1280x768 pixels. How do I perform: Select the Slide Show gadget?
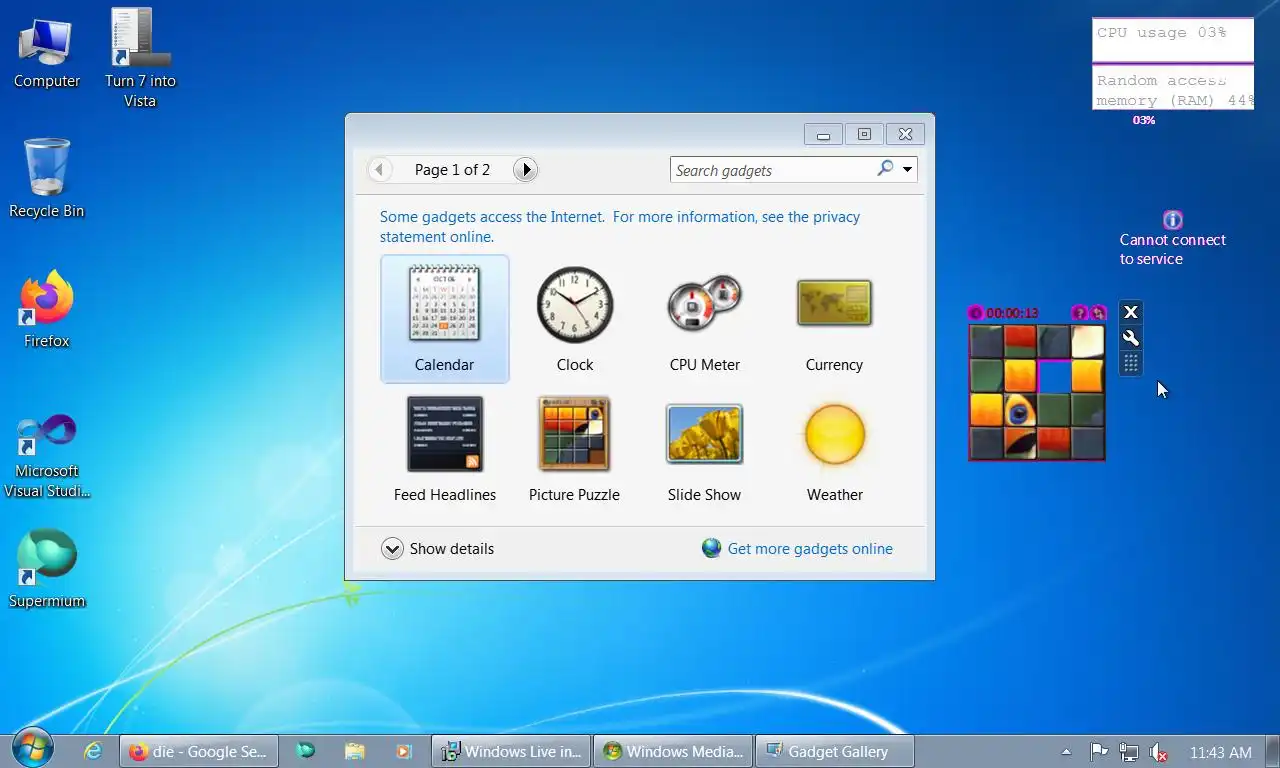click(x=705, y=449)
